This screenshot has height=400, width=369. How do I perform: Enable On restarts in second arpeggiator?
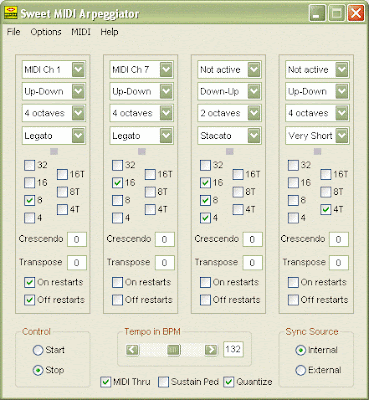pos(117,282)
